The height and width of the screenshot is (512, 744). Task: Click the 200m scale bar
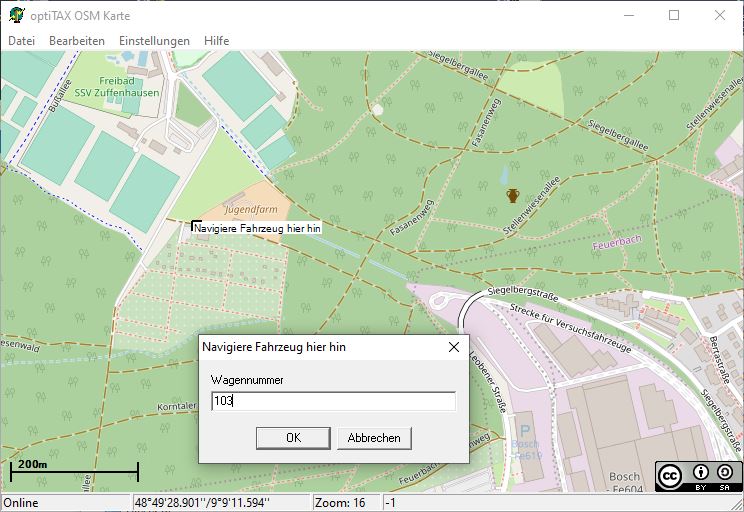pos(74,471)
